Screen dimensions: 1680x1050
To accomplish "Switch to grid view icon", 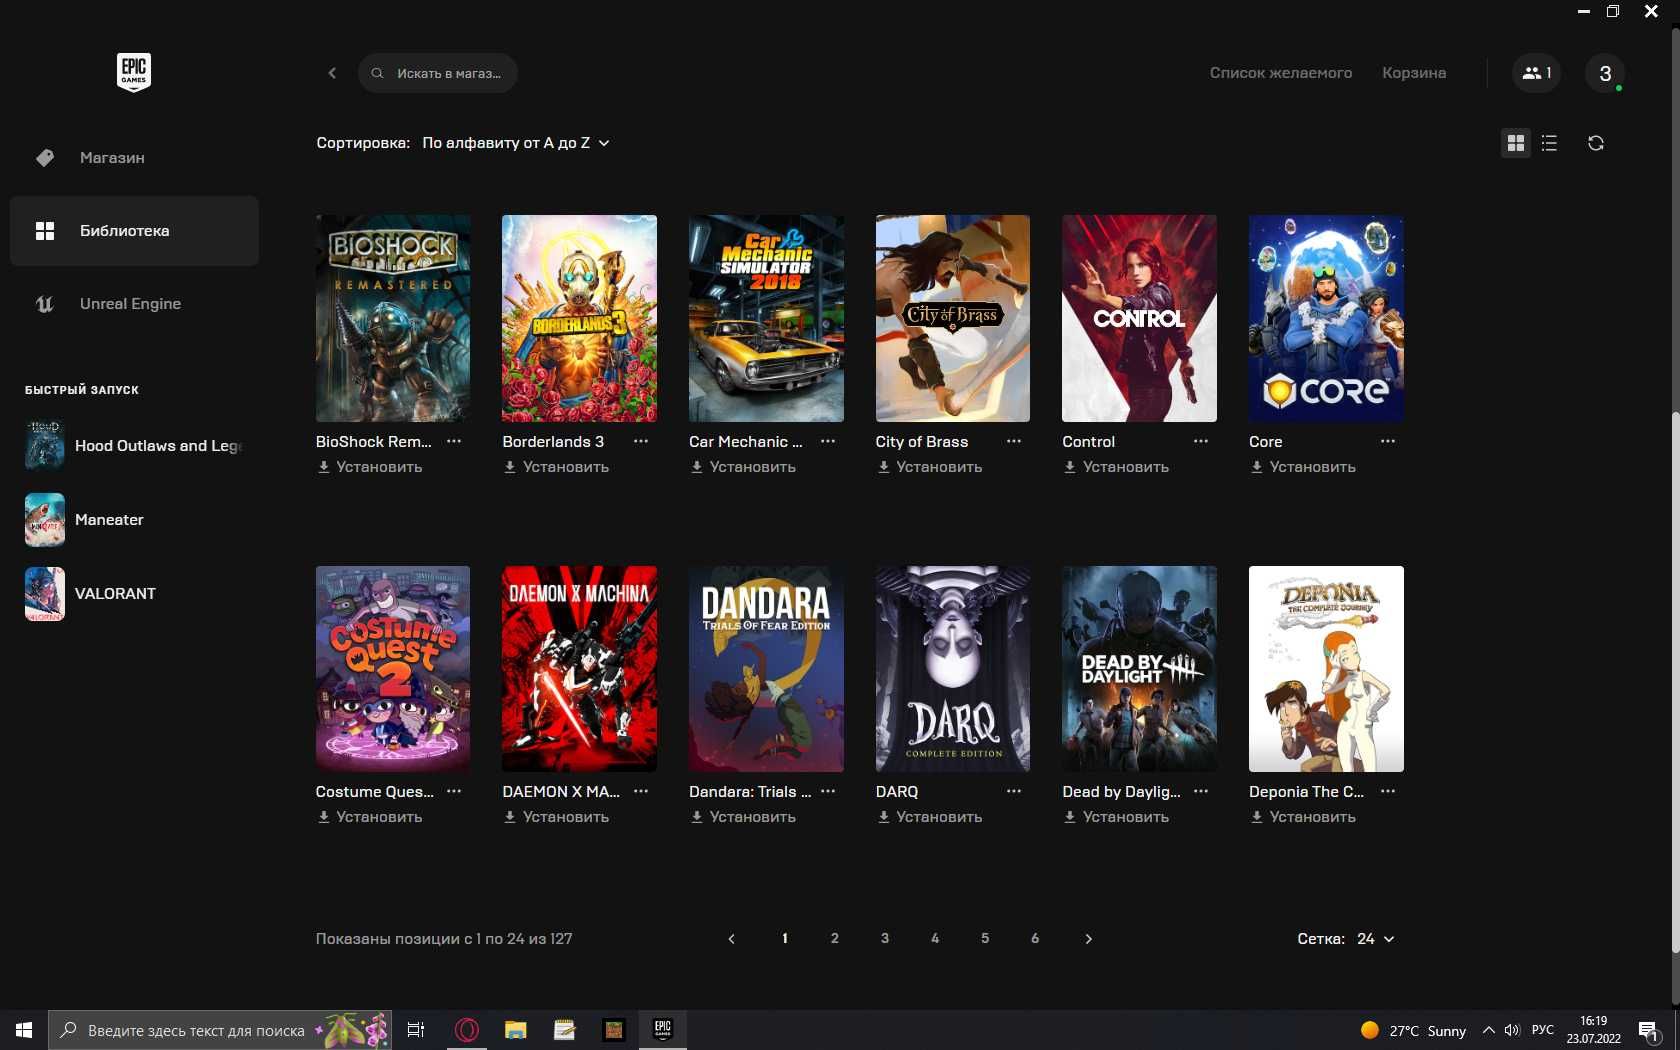I will (x=1516, y=143).
